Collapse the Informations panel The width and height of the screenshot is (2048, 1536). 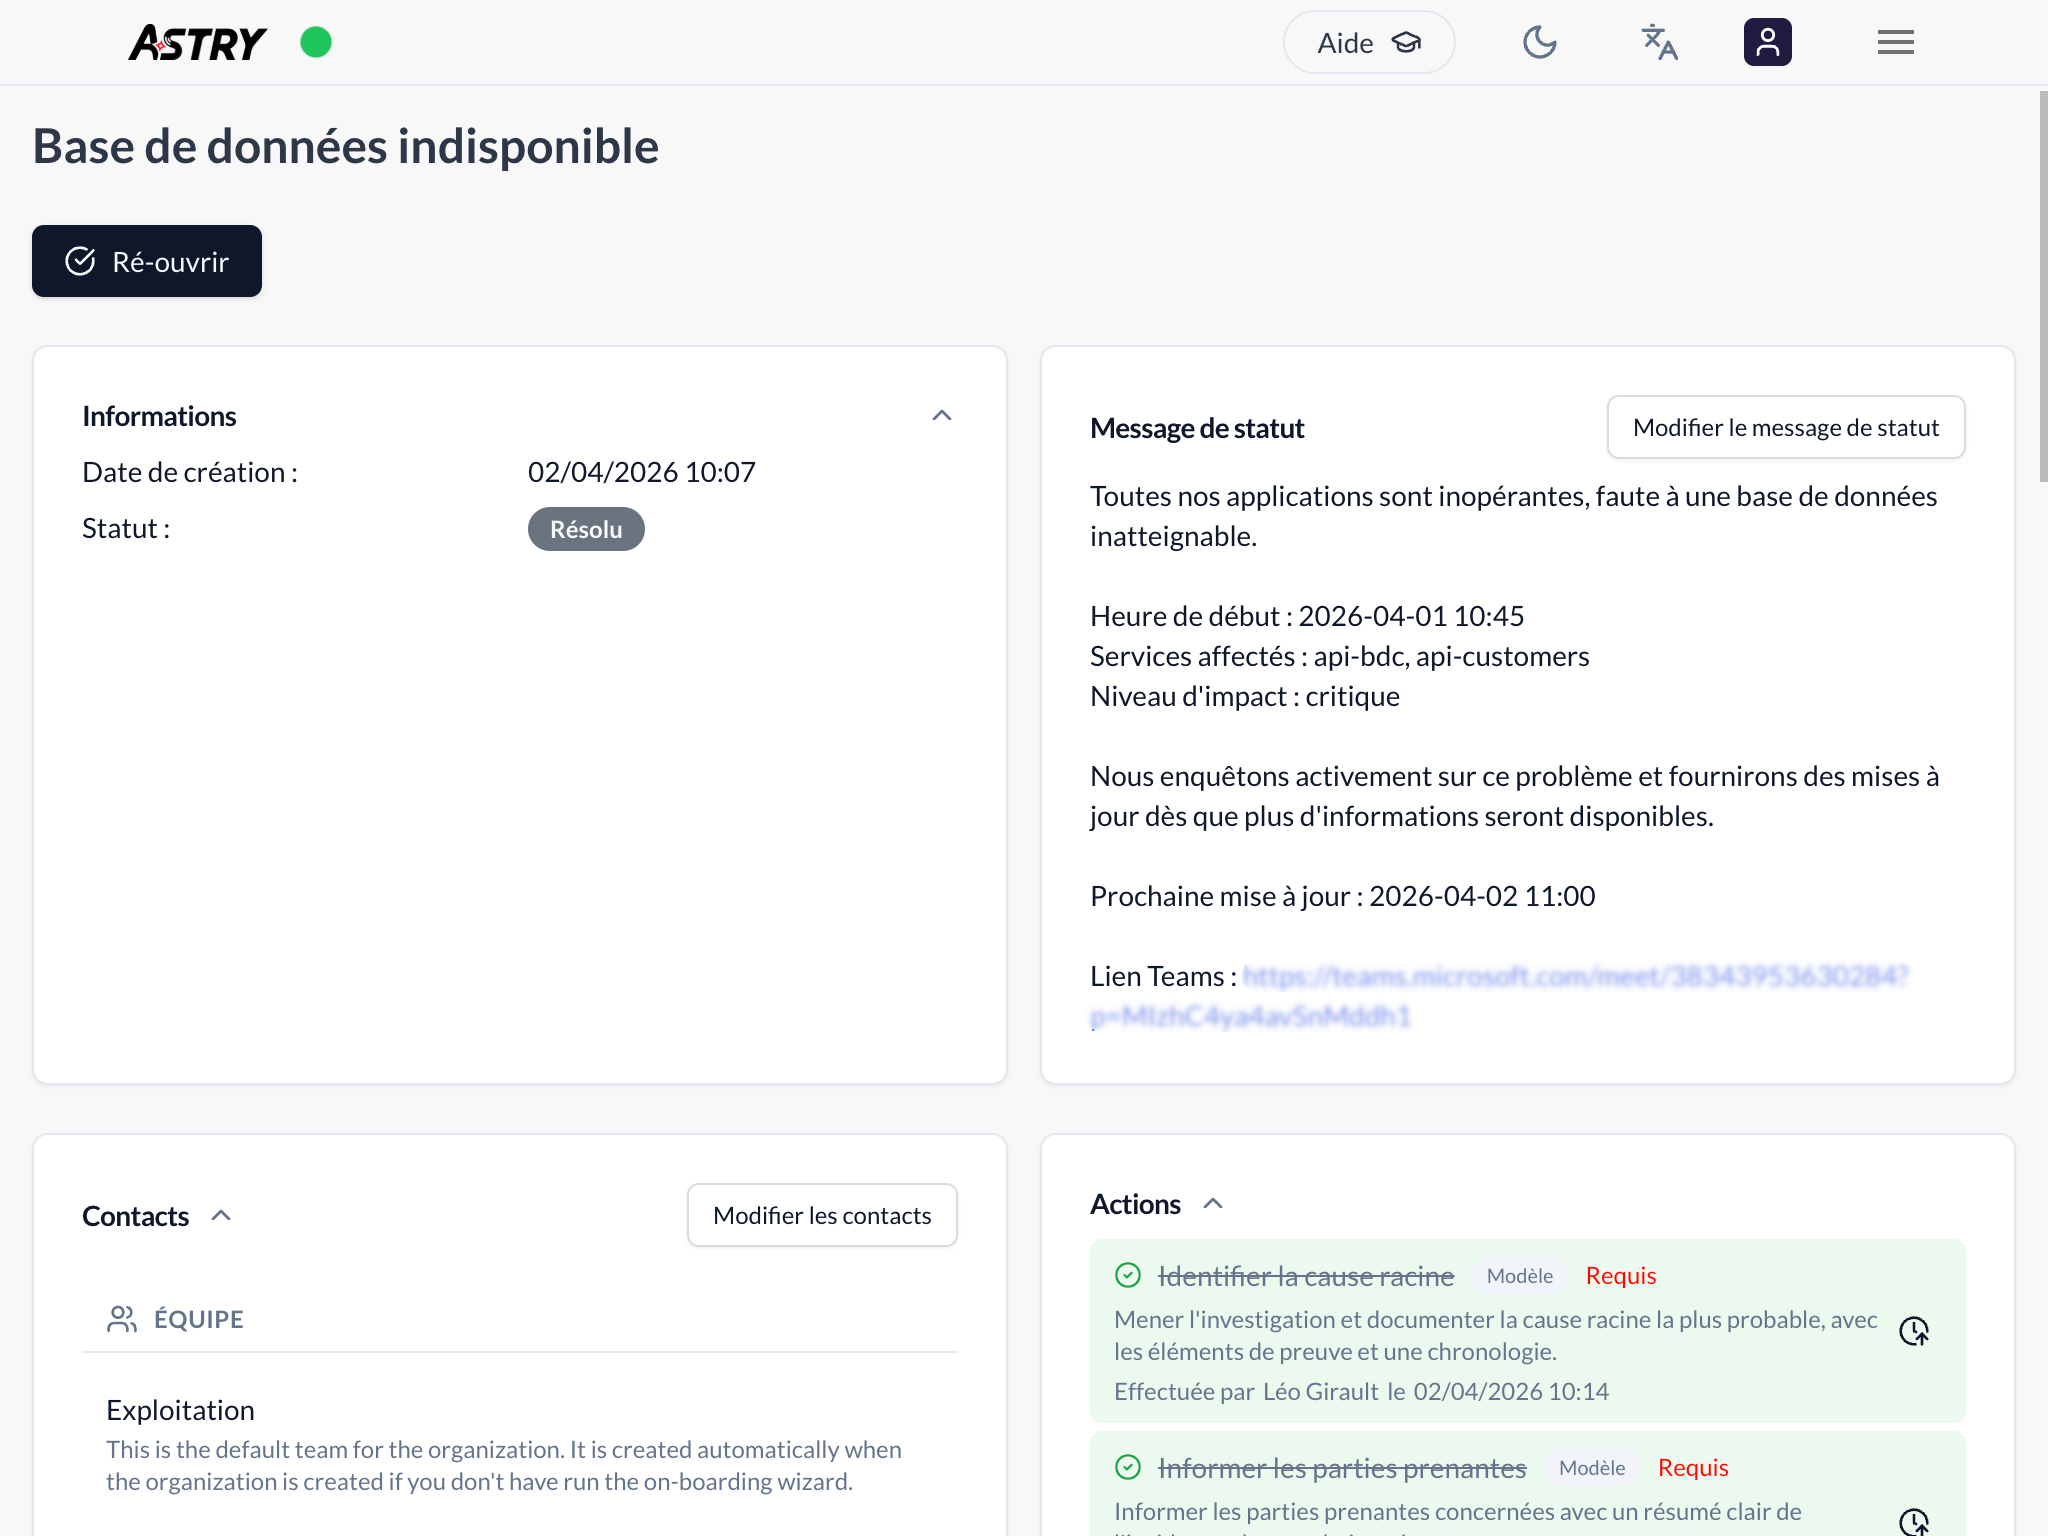coord(941,416)
